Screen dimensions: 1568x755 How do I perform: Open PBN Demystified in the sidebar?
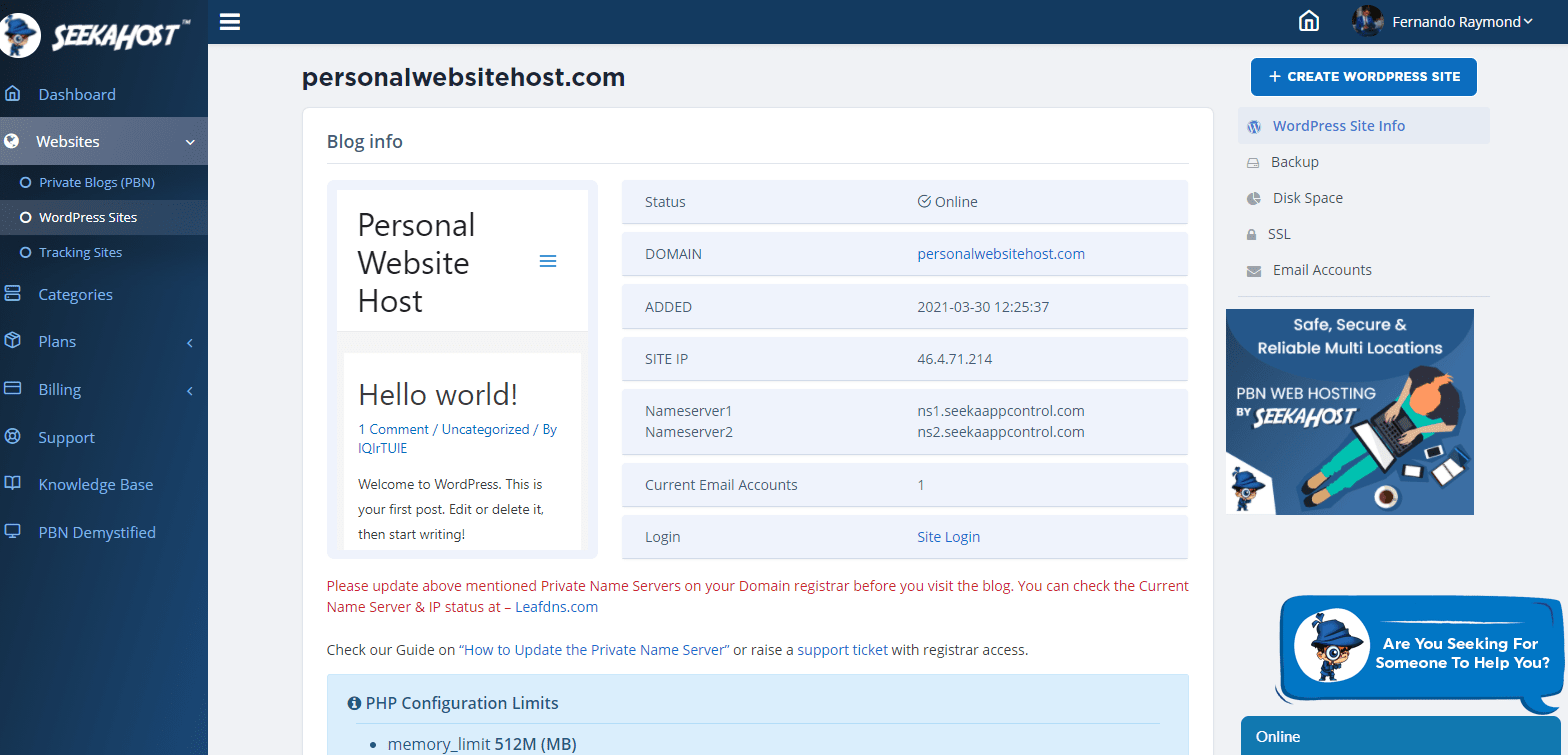(97, 532)
